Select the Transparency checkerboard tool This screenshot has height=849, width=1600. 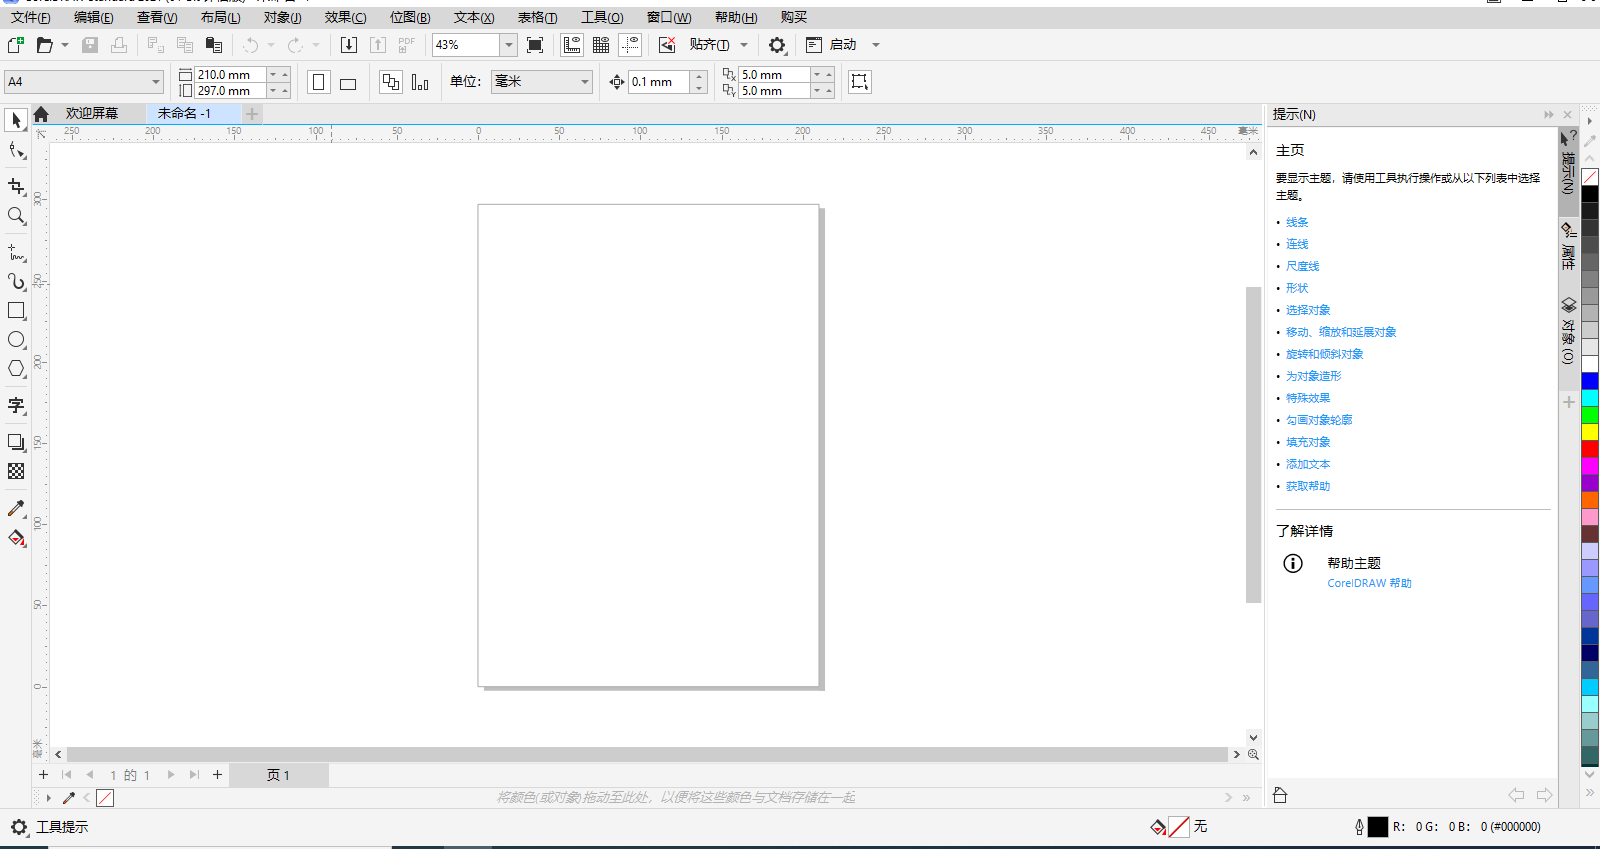(x=16, y=471)
